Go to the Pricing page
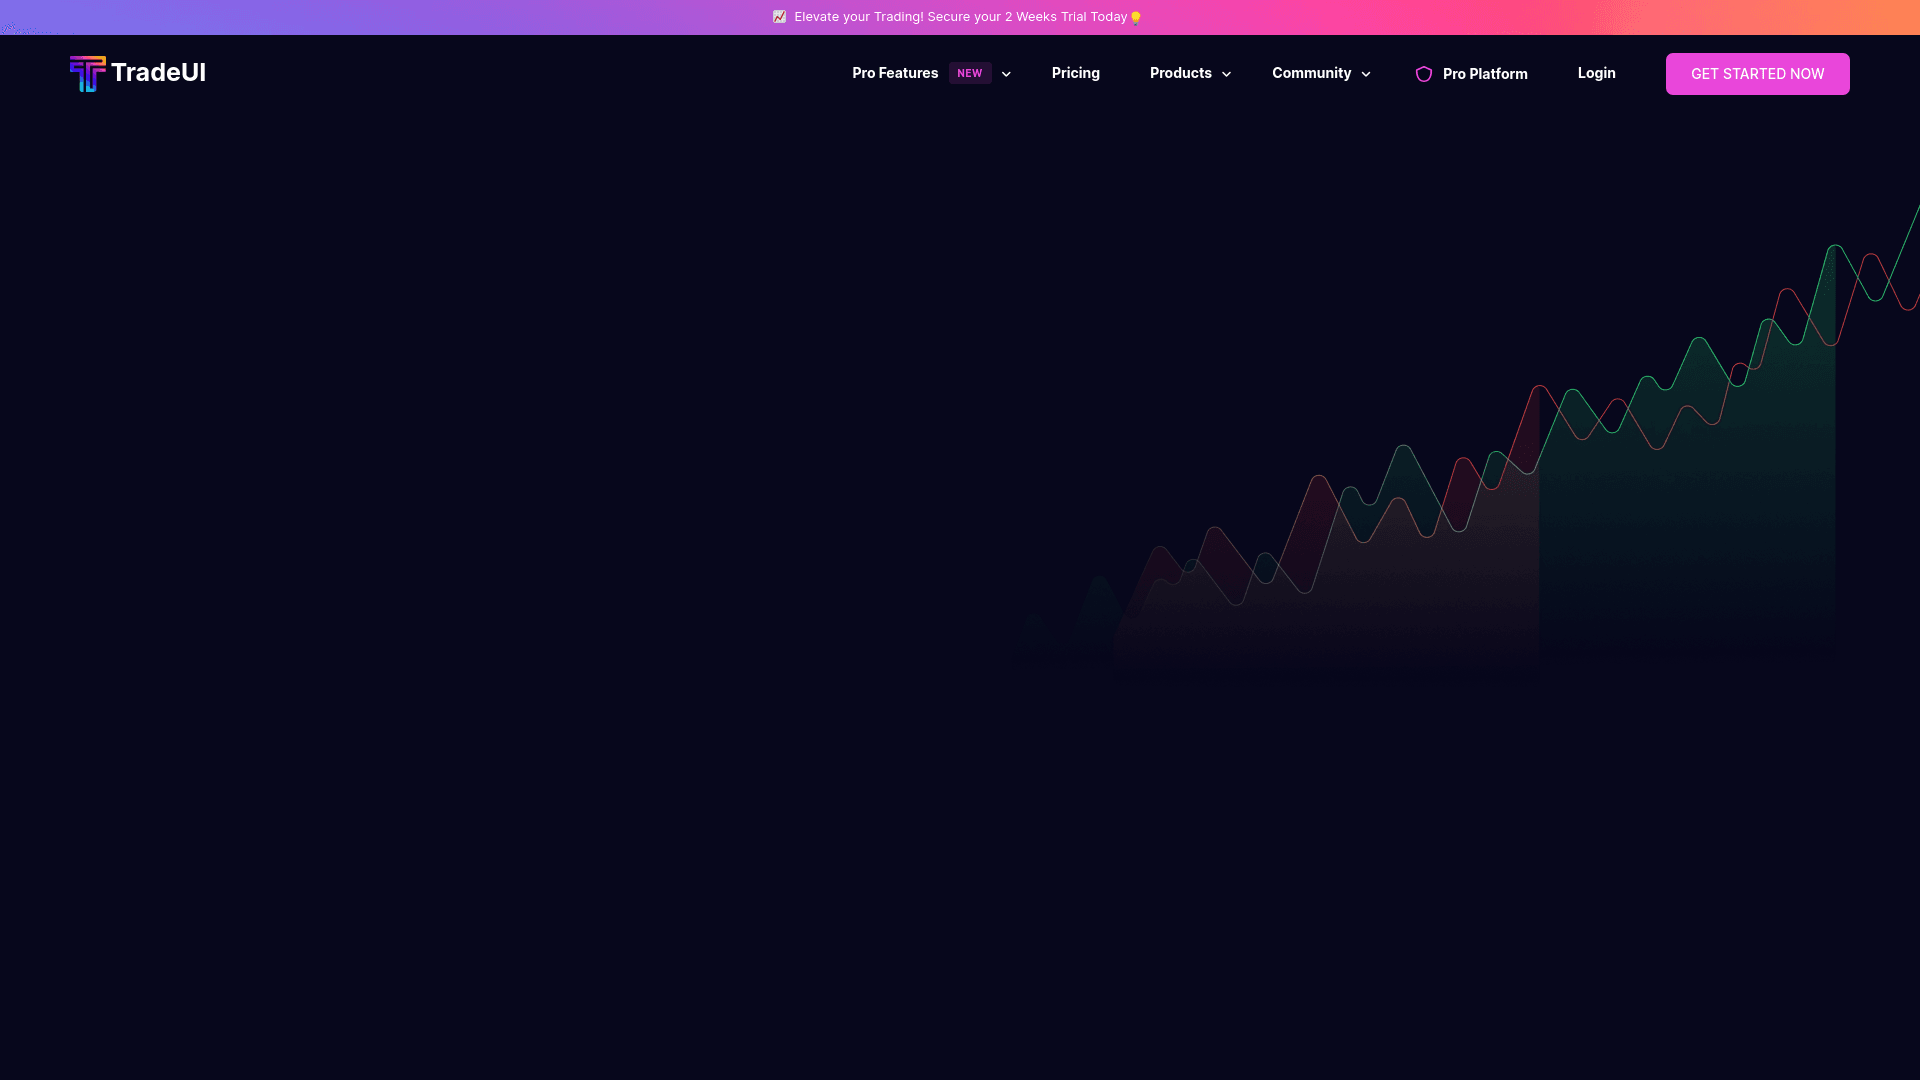Viewport: 1920px width, 1080px height. pyautogui.click(x=1075, y=73)
